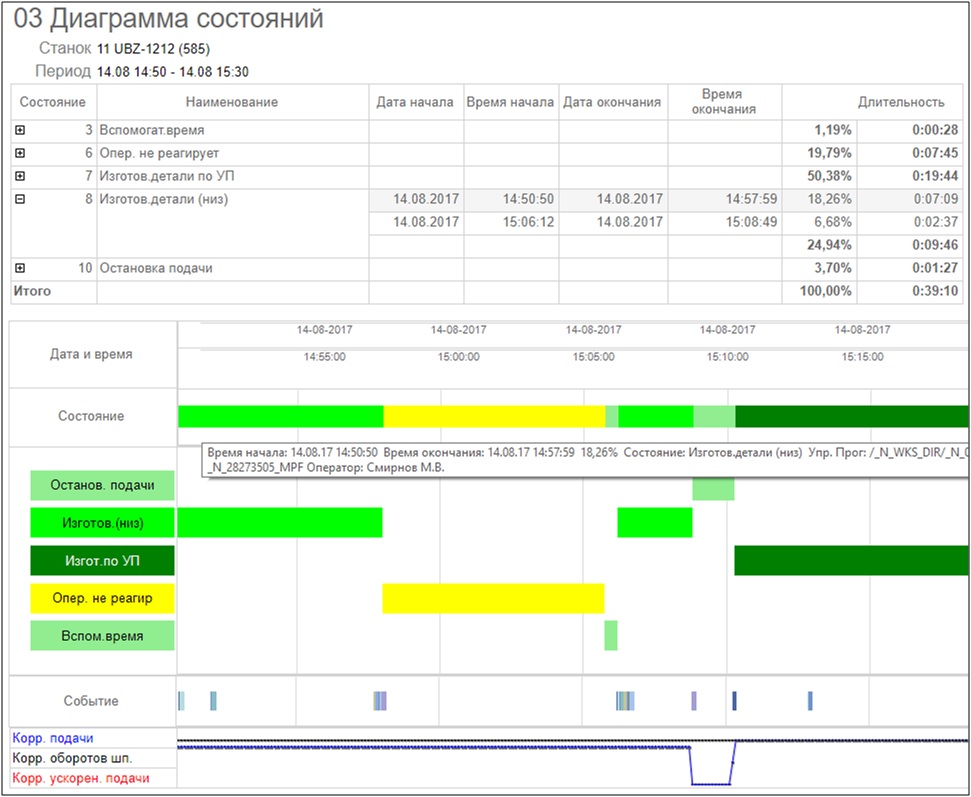971x797 pixels.
Task: Click the 15:10:00 time axis label
Action: (728, 357)
